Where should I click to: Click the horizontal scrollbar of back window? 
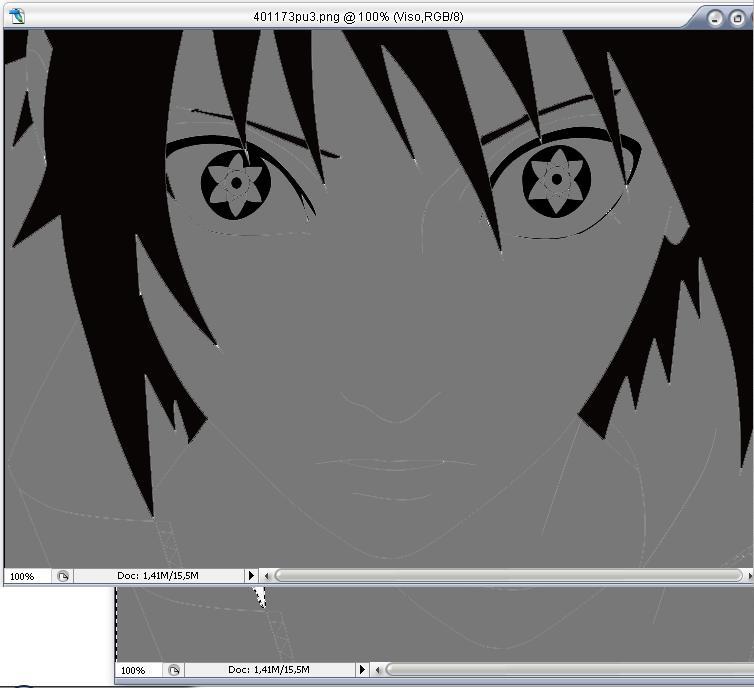click(568, 670)
